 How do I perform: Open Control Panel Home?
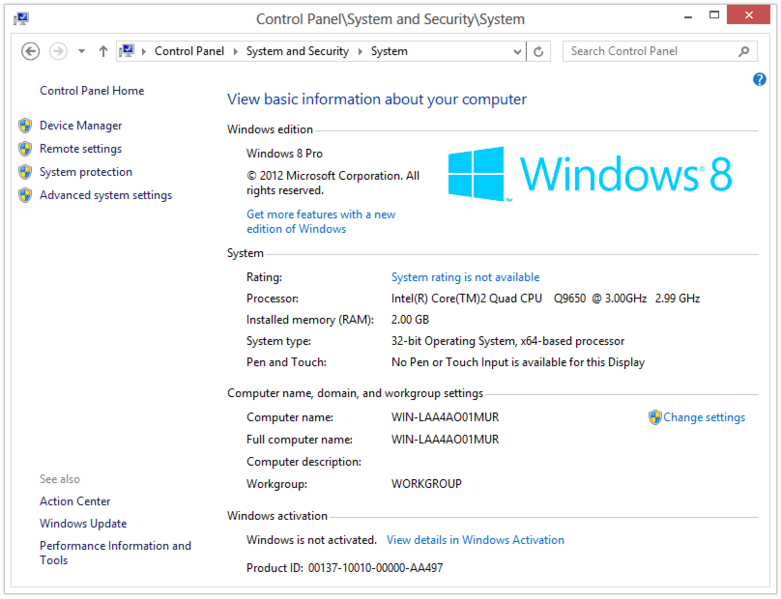point(92,91)
